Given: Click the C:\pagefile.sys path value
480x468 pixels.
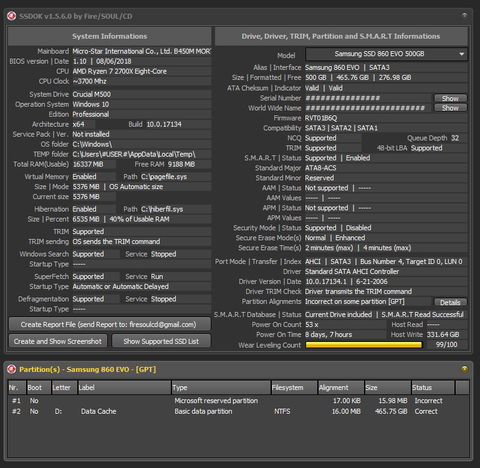Looking at the screenshot, I should tap(164, 177).
